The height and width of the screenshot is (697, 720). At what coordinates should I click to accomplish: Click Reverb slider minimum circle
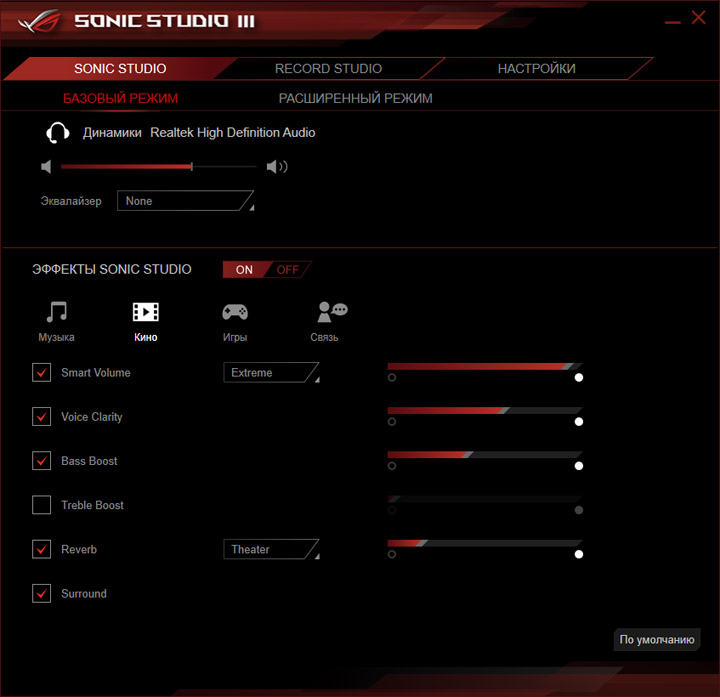pyautogui.click(x=392, y=554)
